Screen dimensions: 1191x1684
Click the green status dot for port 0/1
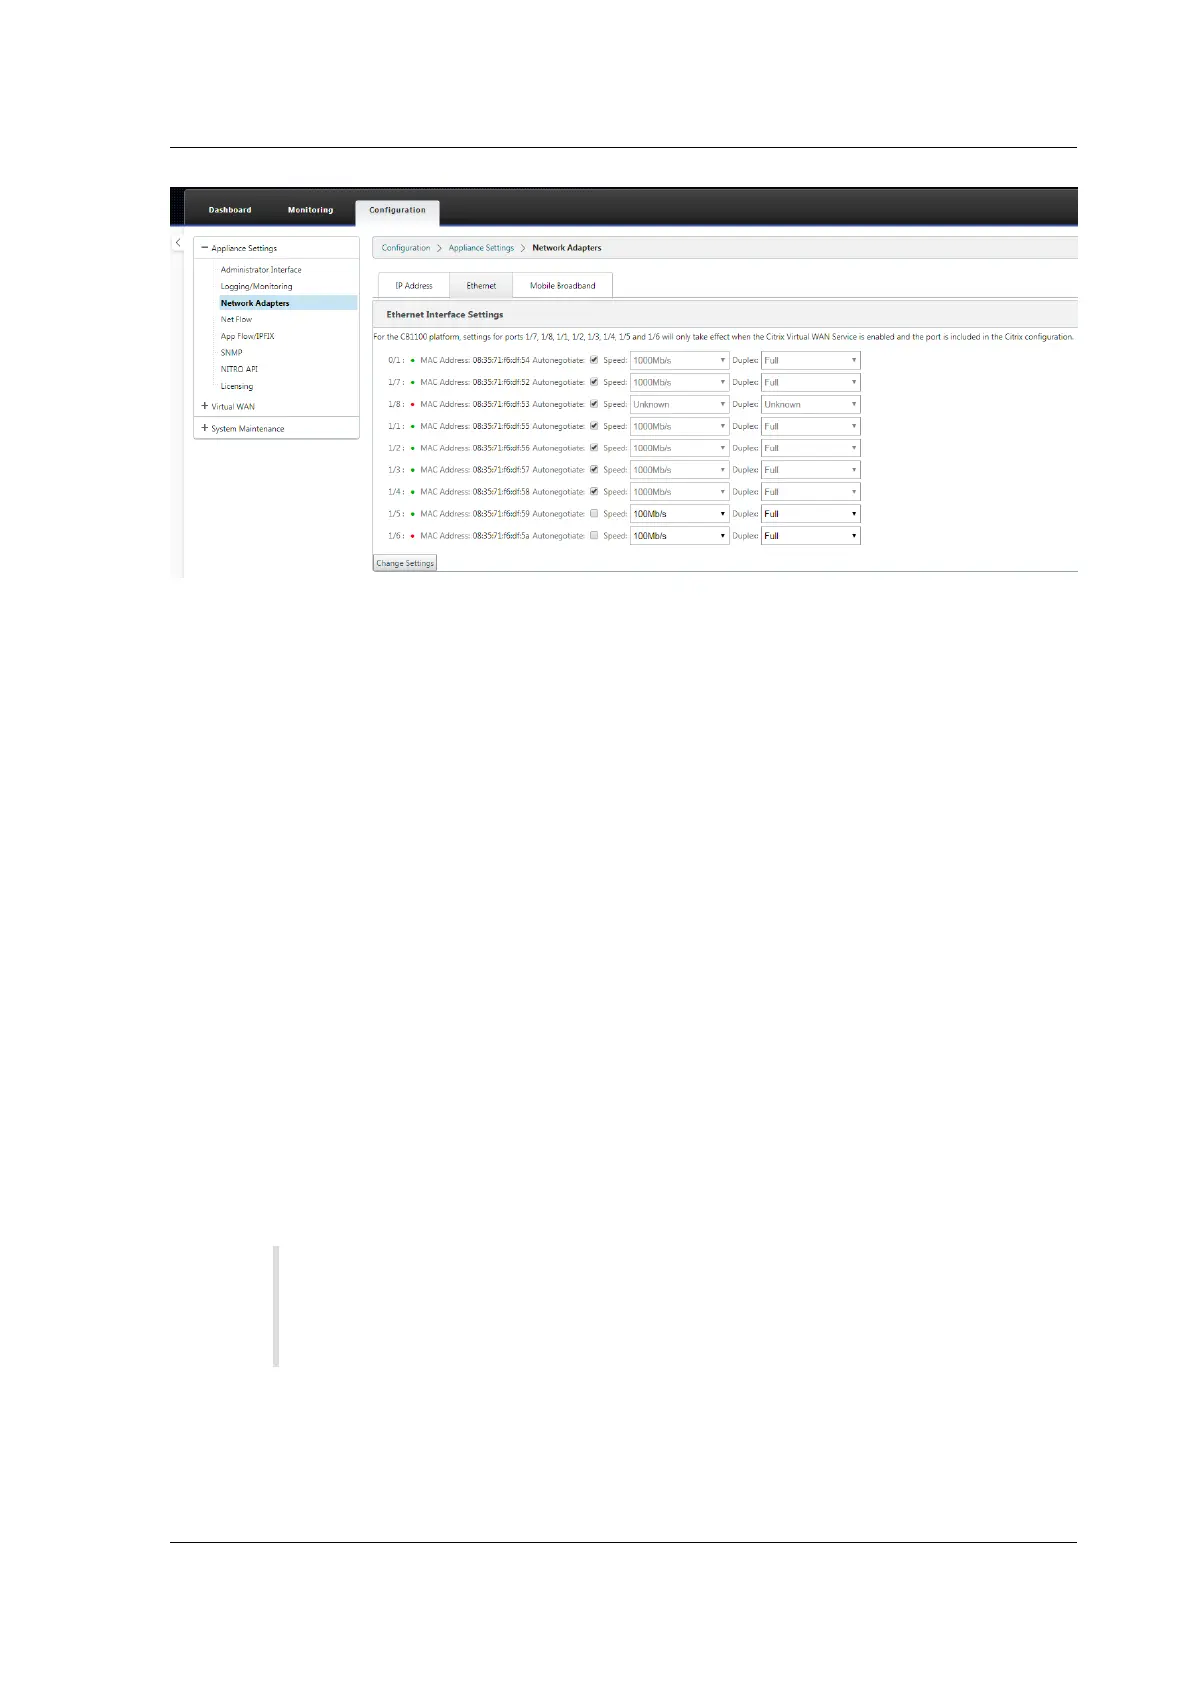click(x=412, y=360)
